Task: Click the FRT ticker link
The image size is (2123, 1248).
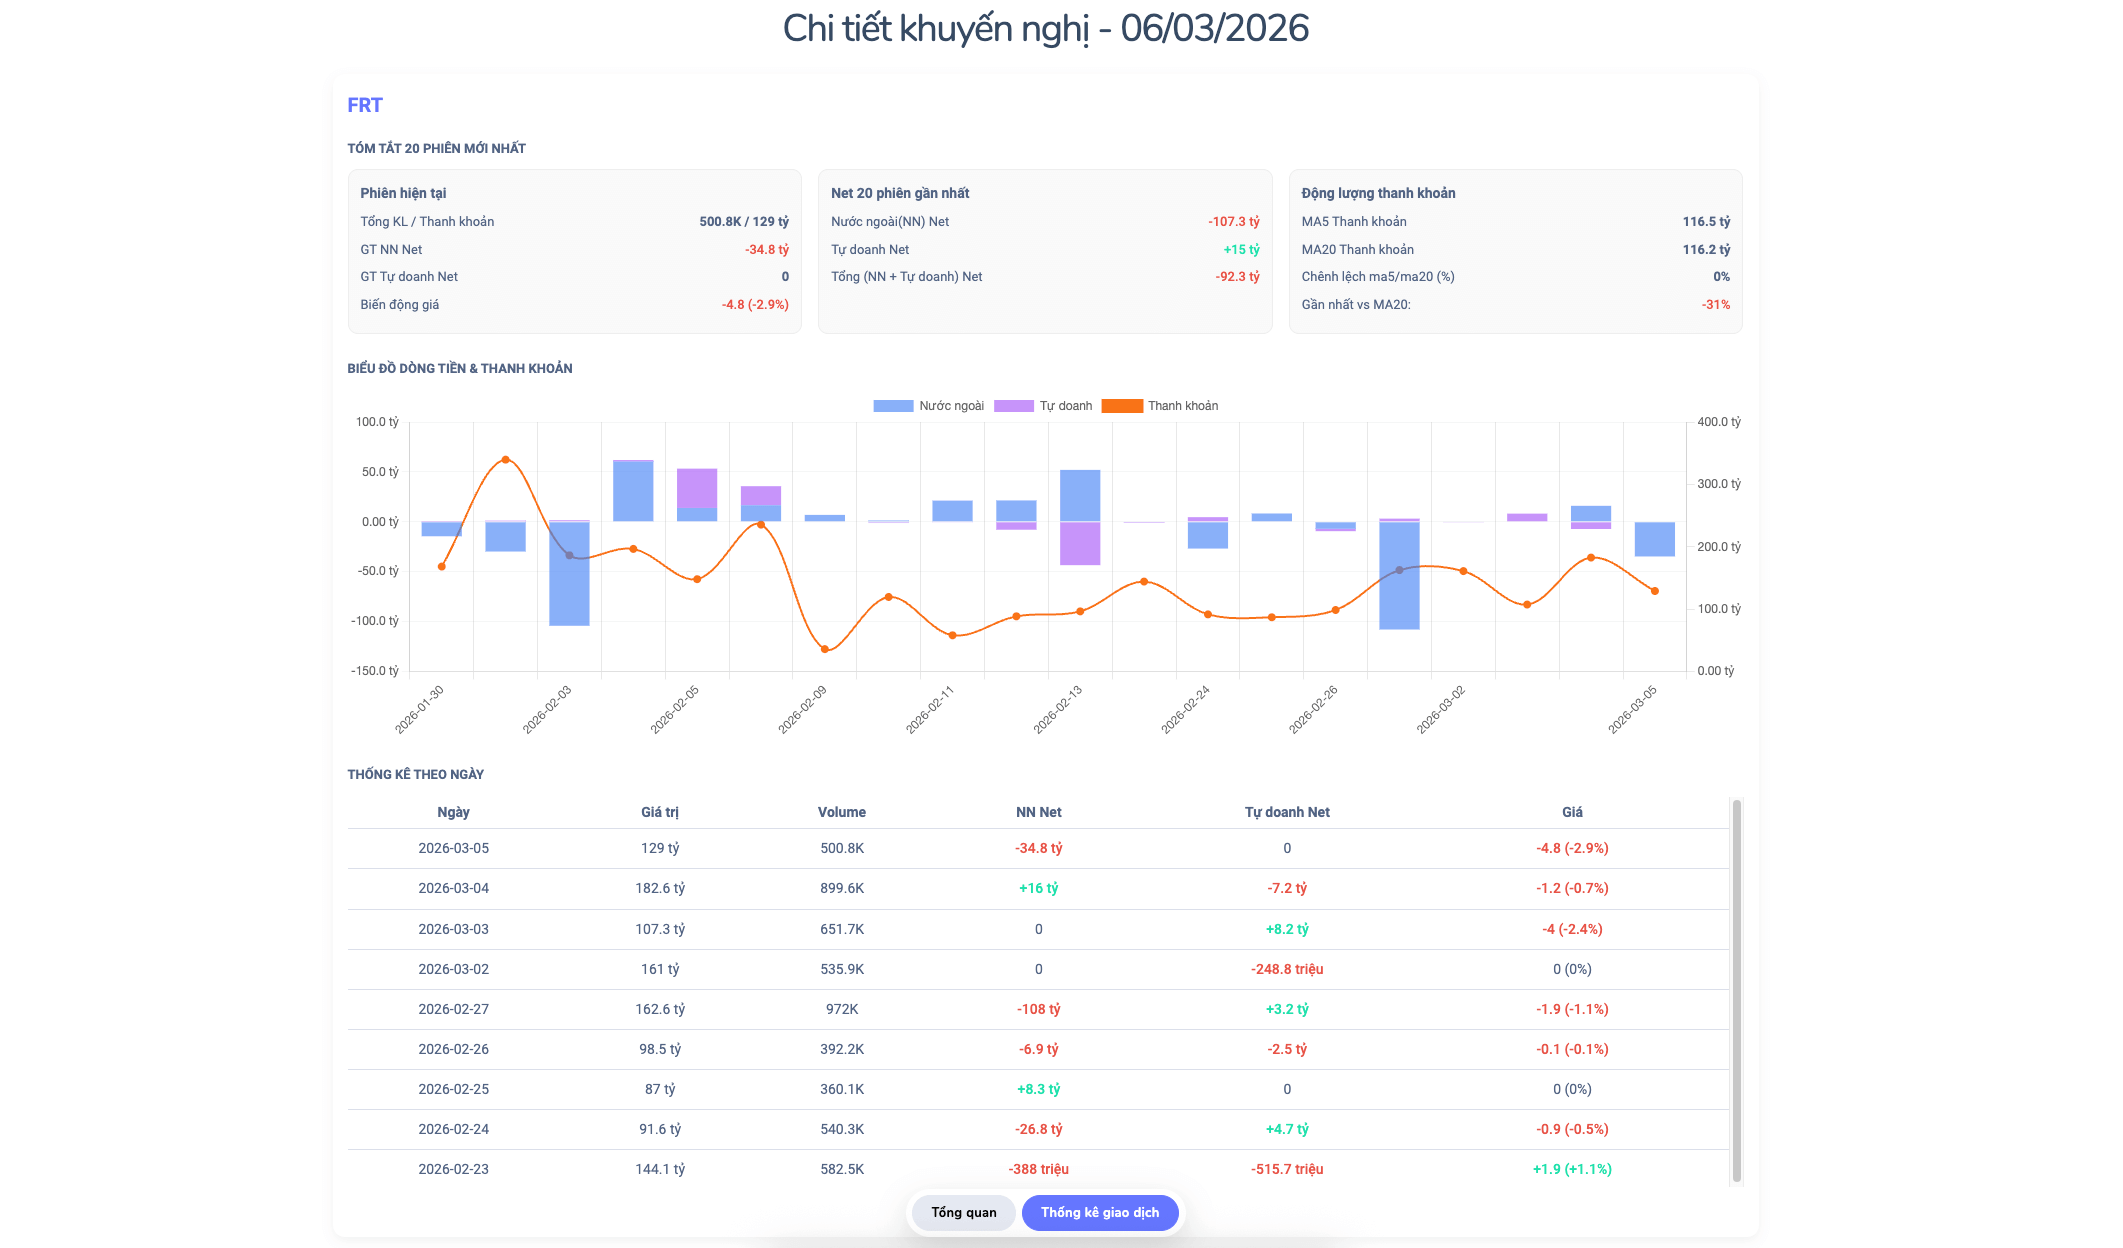Action: click(x=365, y=105)
